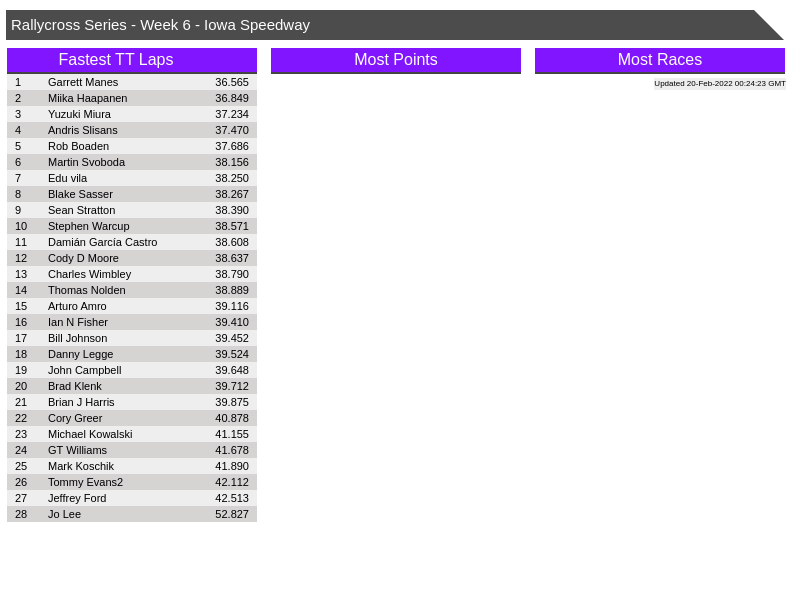The height and width of the screenshot is (600, 800).
Task: Click the Updated timestamp text
Action: [719, 84]
